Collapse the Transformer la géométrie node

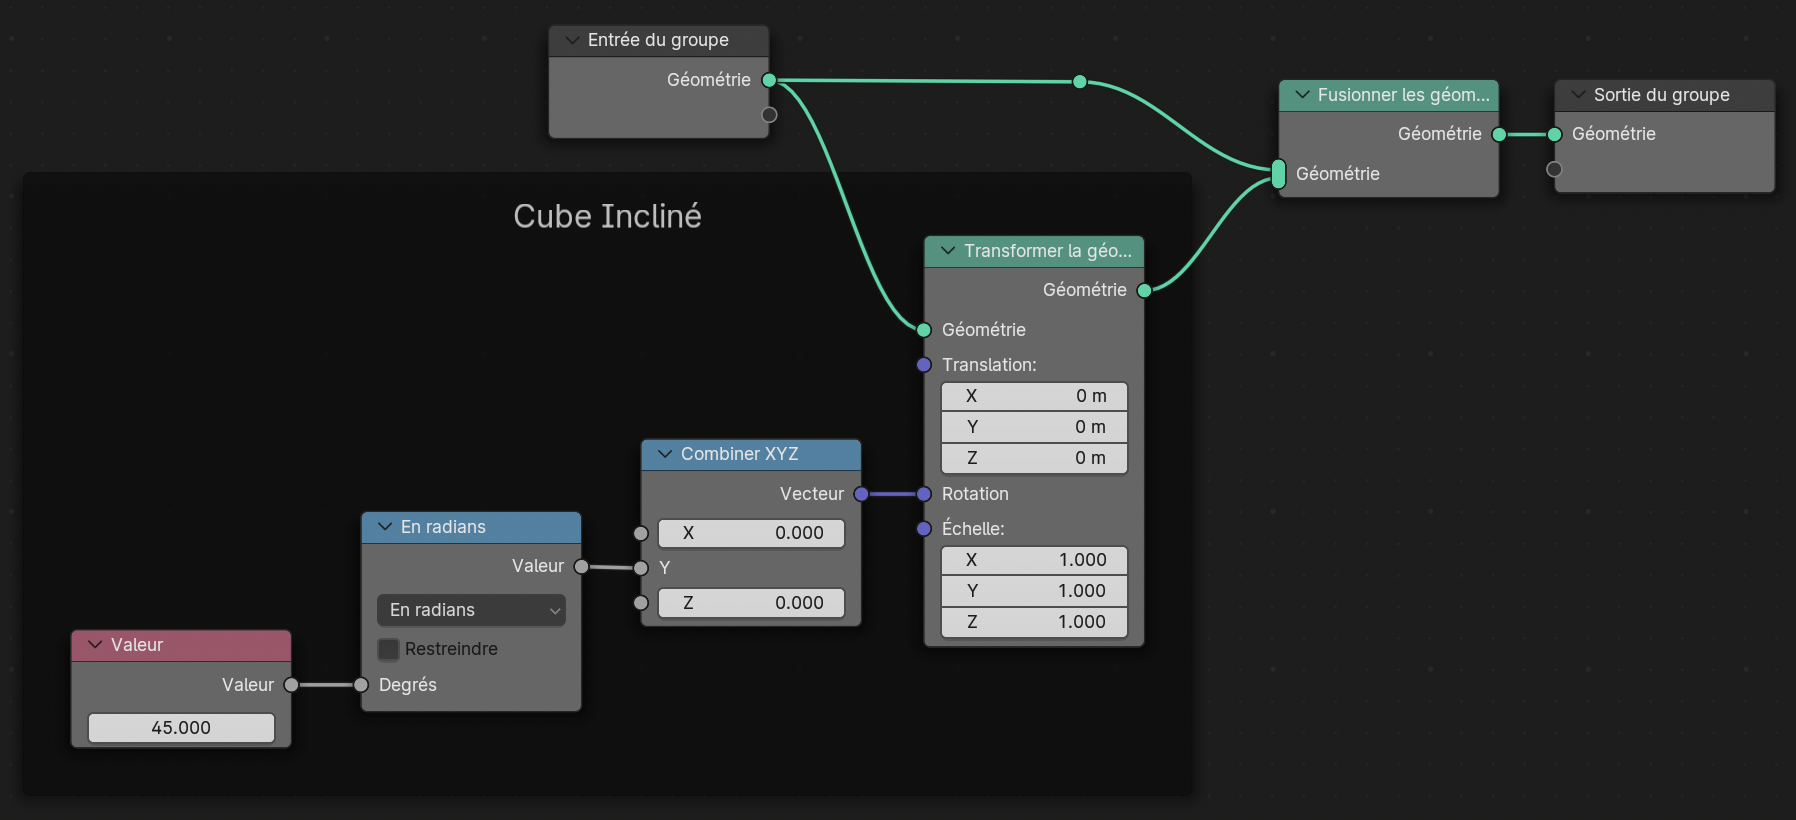tap(947, 251)
